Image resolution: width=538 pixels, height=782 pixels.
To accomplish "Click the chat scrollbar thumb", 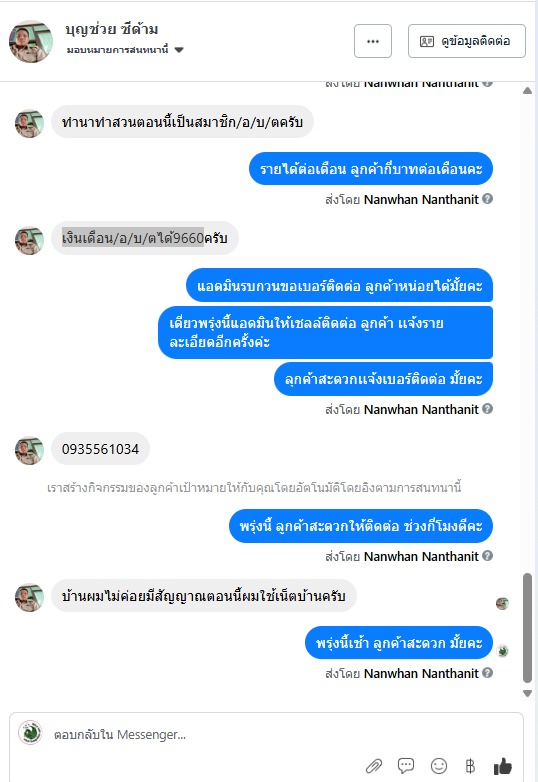I will (x=528, y=628).
